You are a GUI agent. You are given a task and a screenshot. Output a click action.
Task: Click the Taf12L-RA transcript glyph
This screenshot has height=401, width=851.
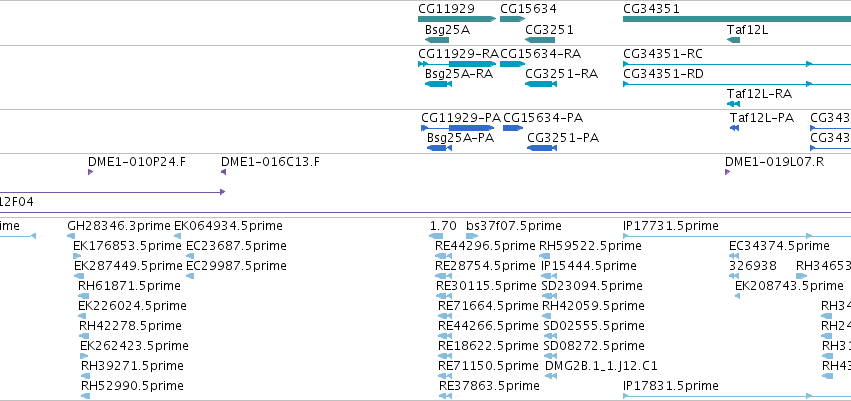(733, 104)
